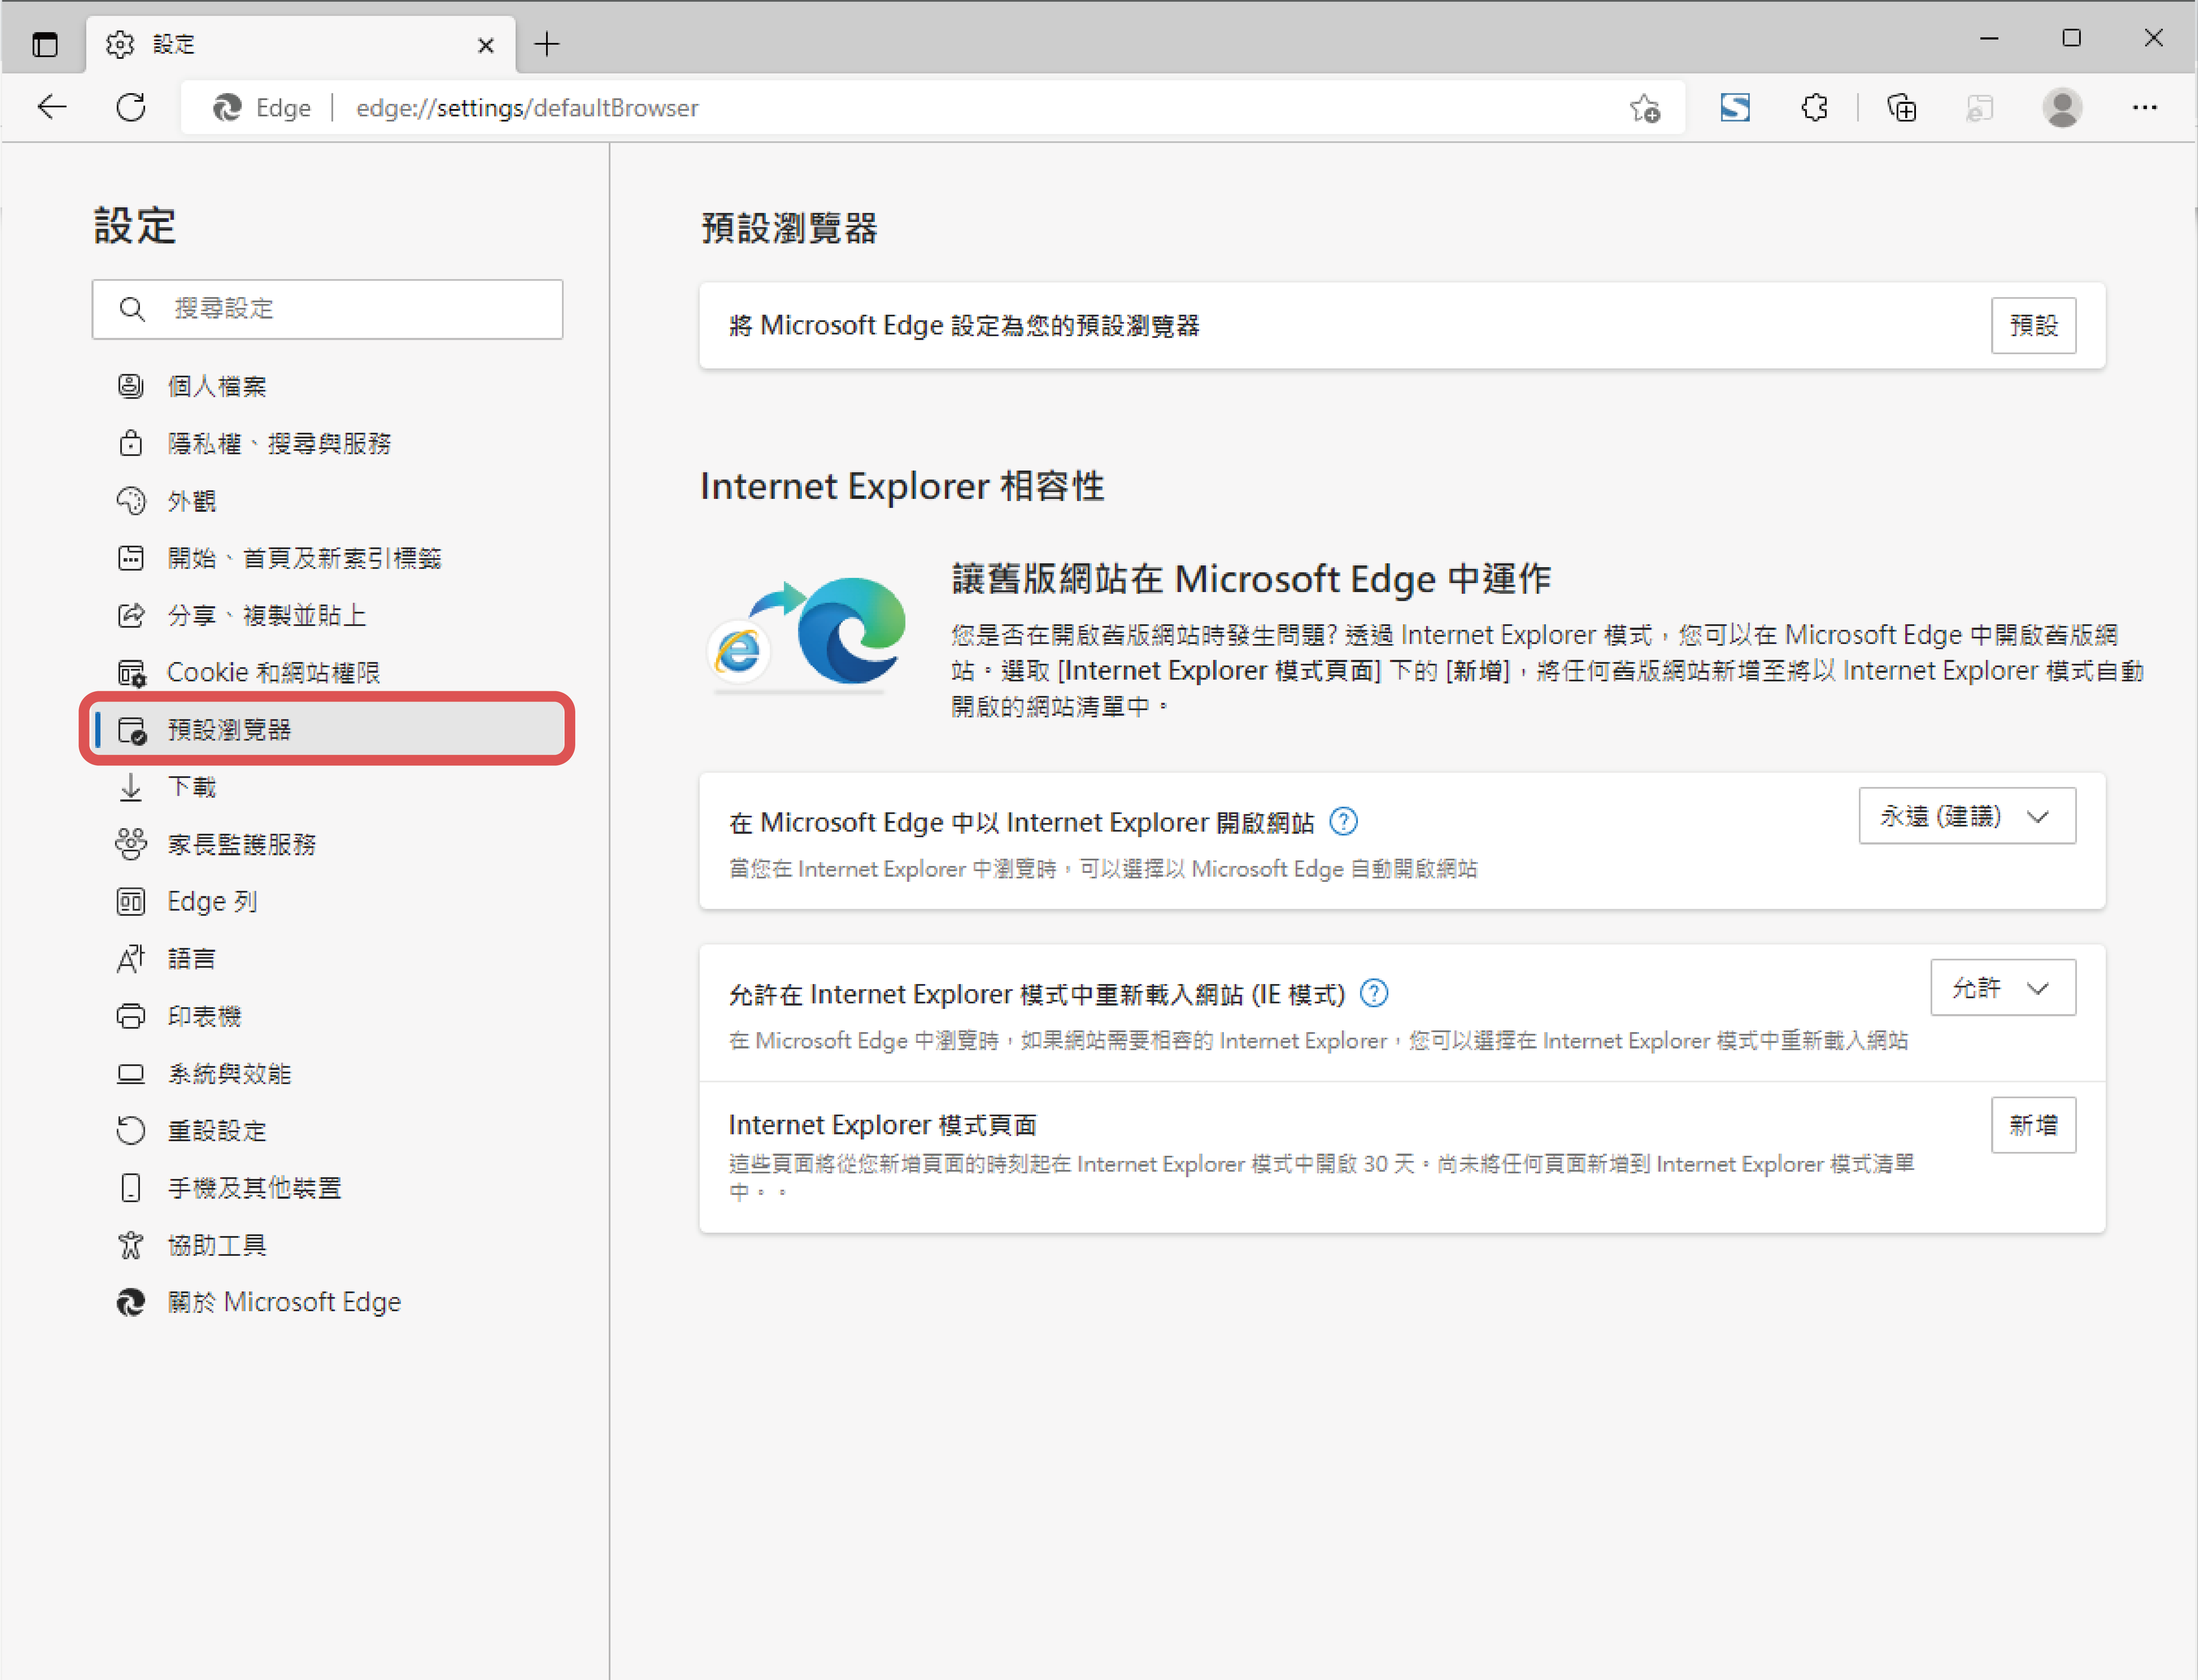Click help icon next to IE 模式 reload setting

pos(1374,993)
